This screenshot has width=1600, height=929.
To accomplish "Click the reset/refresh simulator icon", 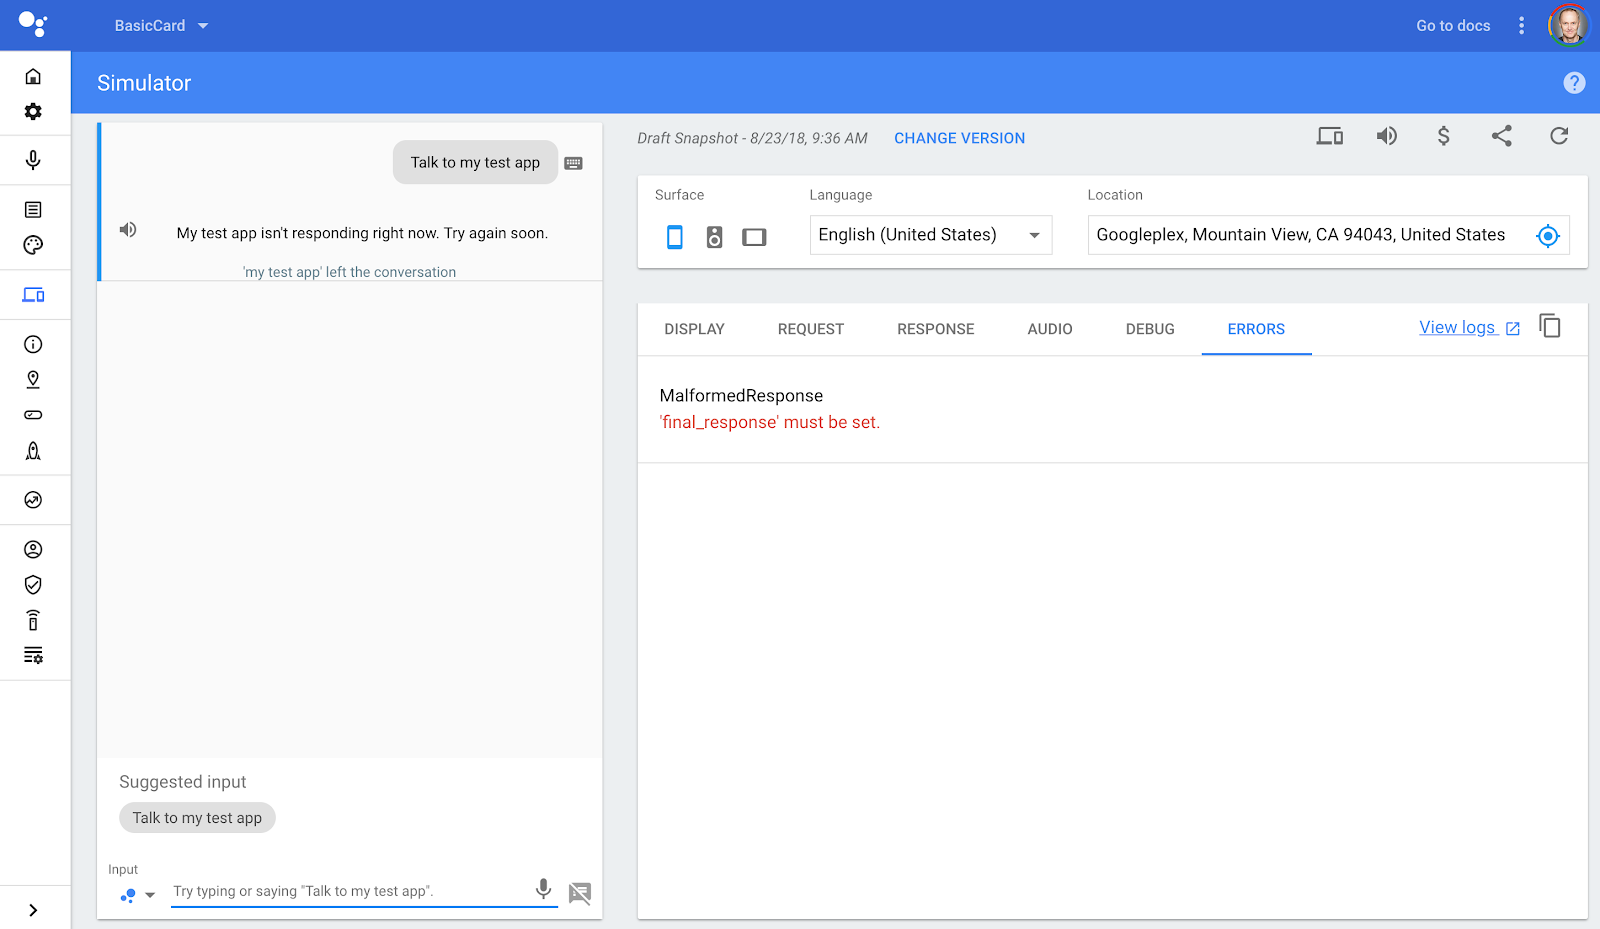I will point(1559,136).
